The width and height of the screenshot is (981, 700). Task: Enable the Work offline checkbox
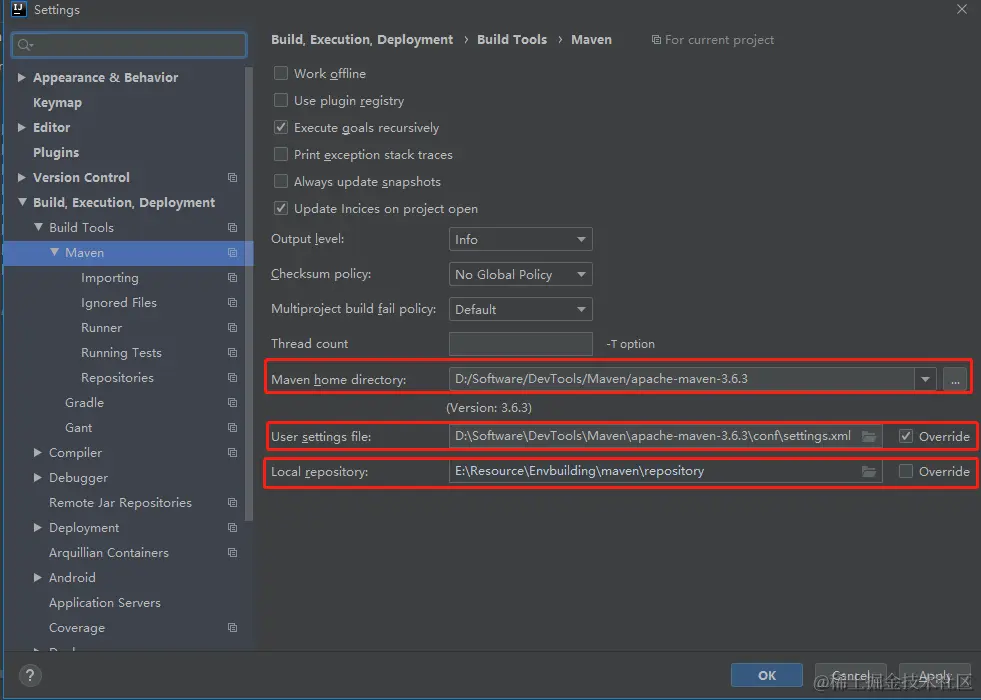tap(281, 74)
